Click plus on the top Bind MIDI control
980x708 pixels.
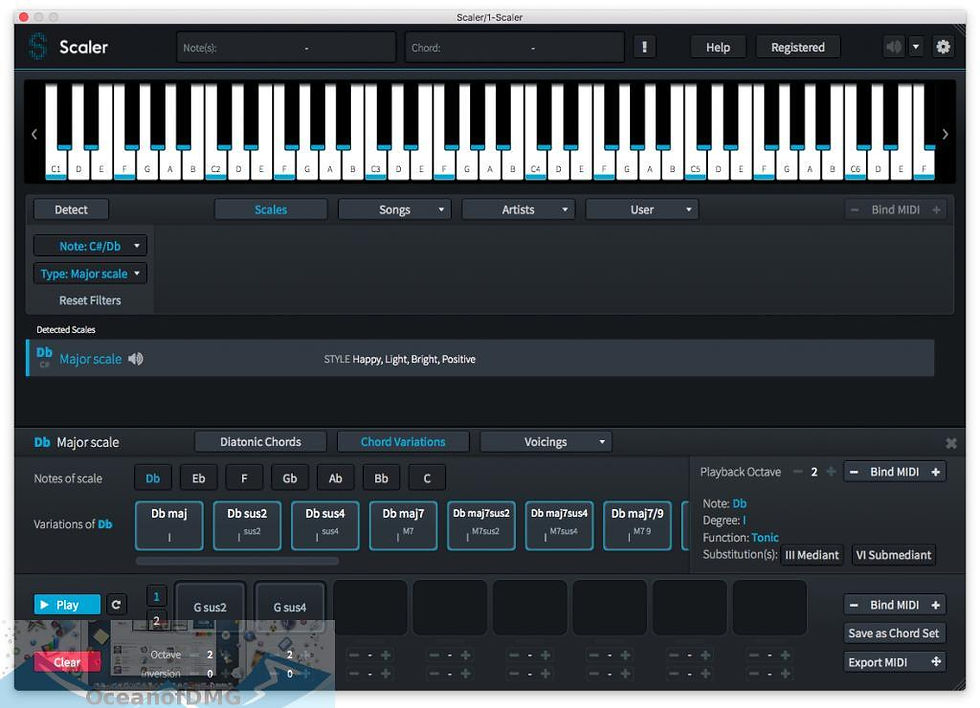coord(936,210)
